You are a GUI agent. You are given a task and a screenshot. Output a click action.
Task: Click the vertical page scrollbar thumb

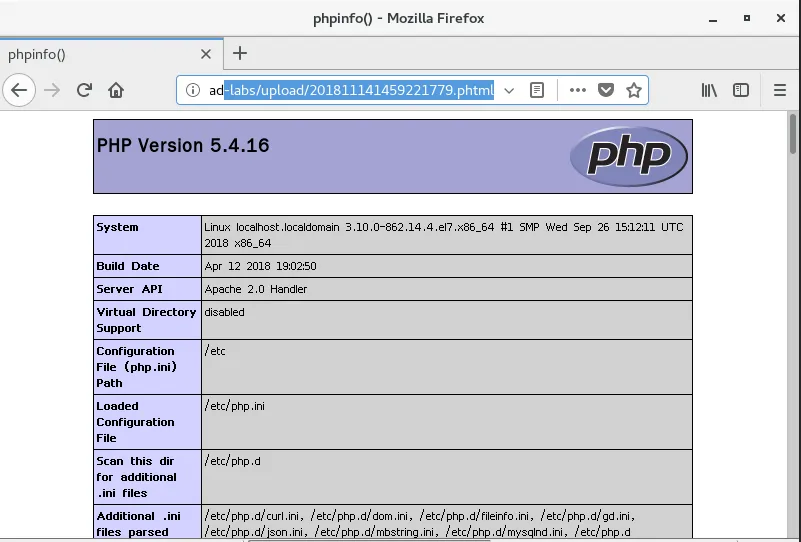click(x=792, y=135)
